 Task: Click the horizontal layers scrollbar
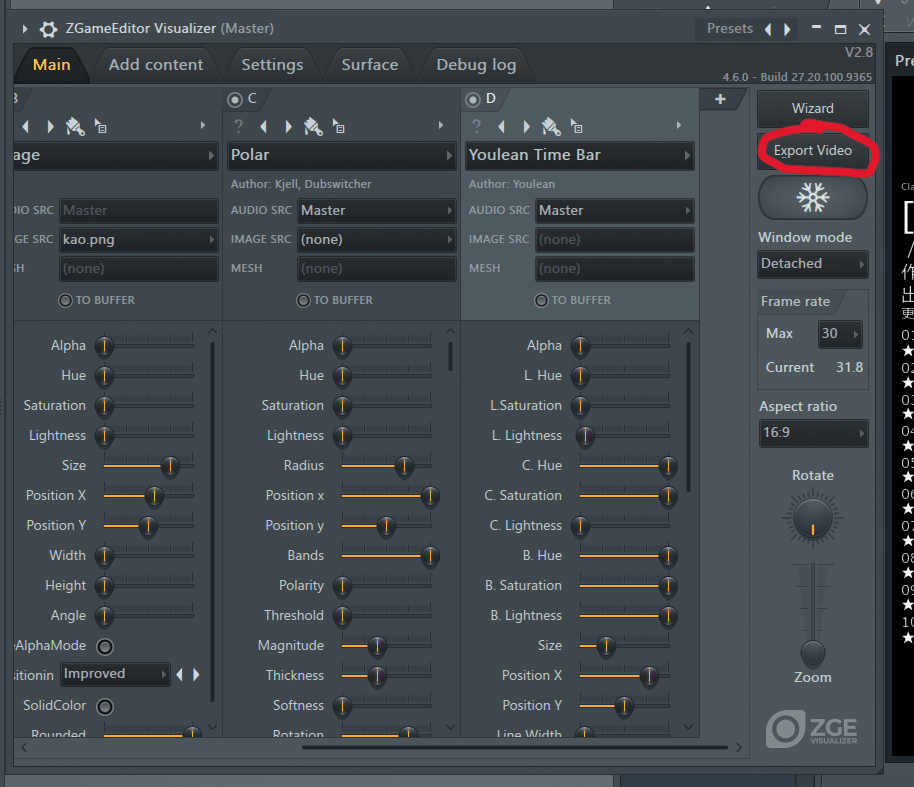click(514, 747)
